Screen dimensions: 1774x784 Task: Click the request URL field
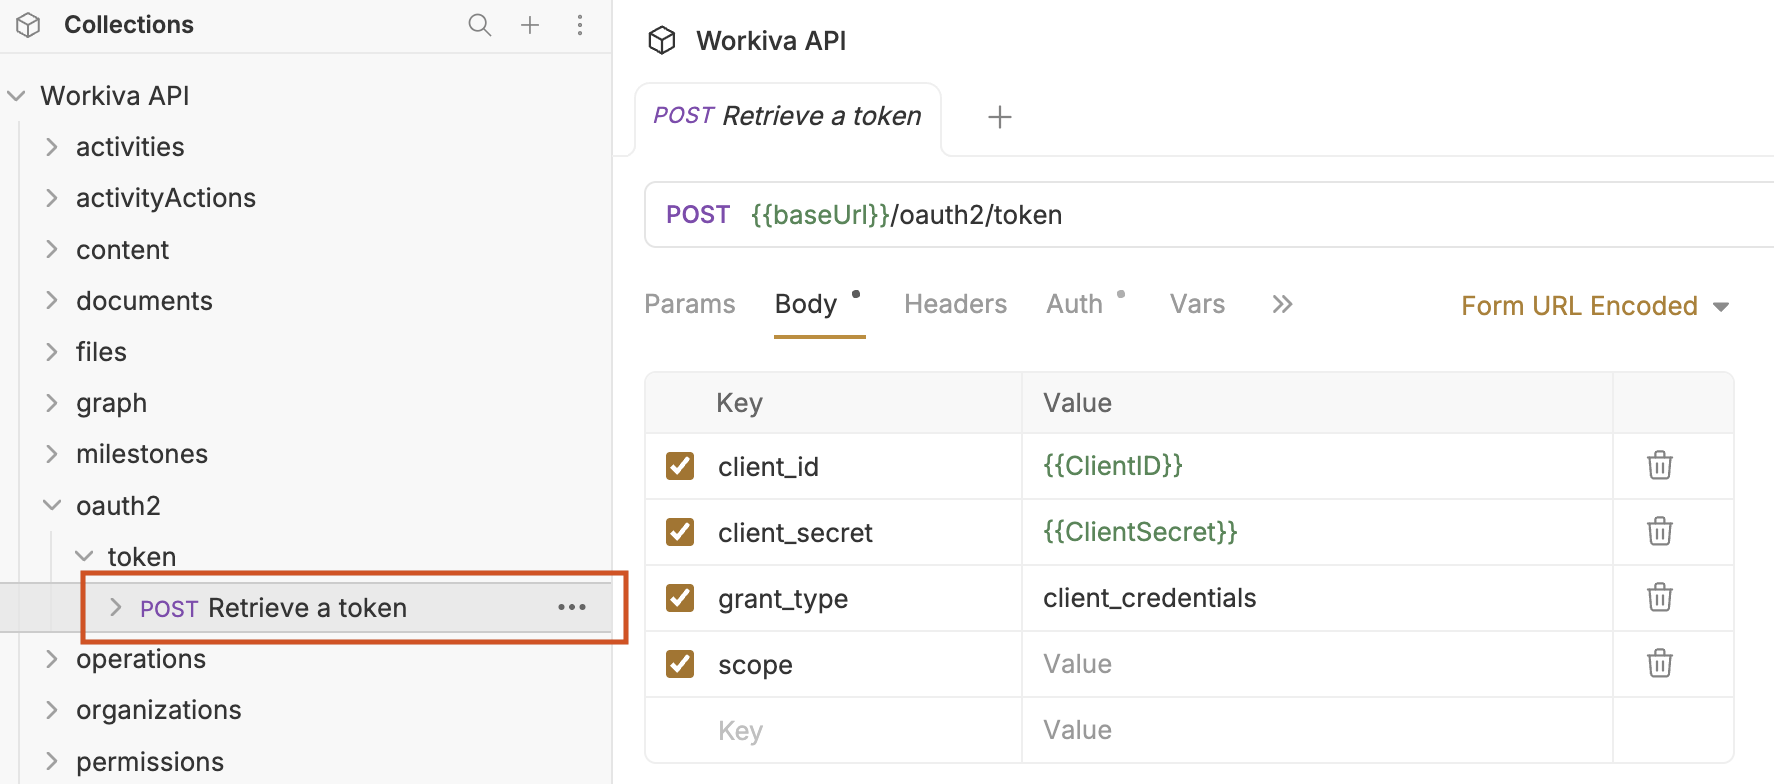1210,215
